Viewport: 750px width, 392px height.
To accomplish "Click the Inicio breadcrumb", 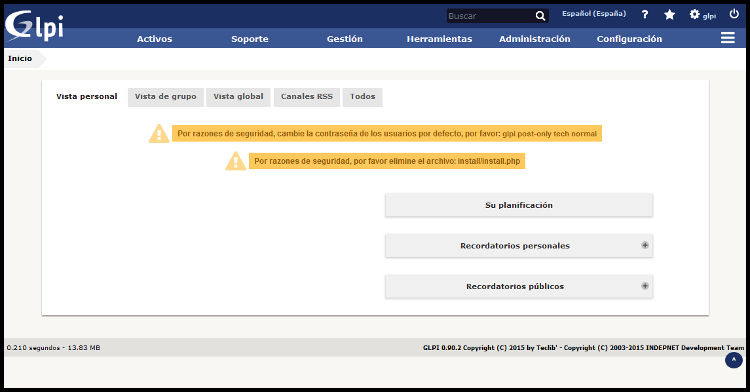I will [20, 58].
